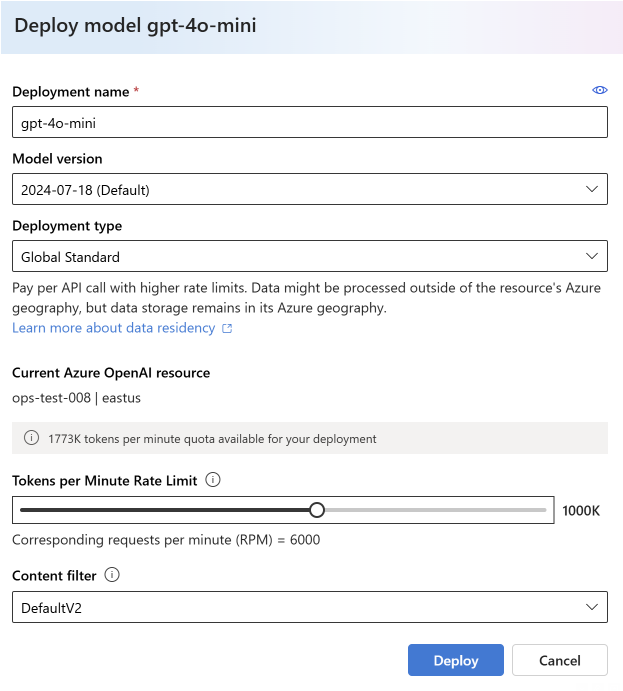Cancel the deployment dialog
623x691 pixels.
coord(559,660)
